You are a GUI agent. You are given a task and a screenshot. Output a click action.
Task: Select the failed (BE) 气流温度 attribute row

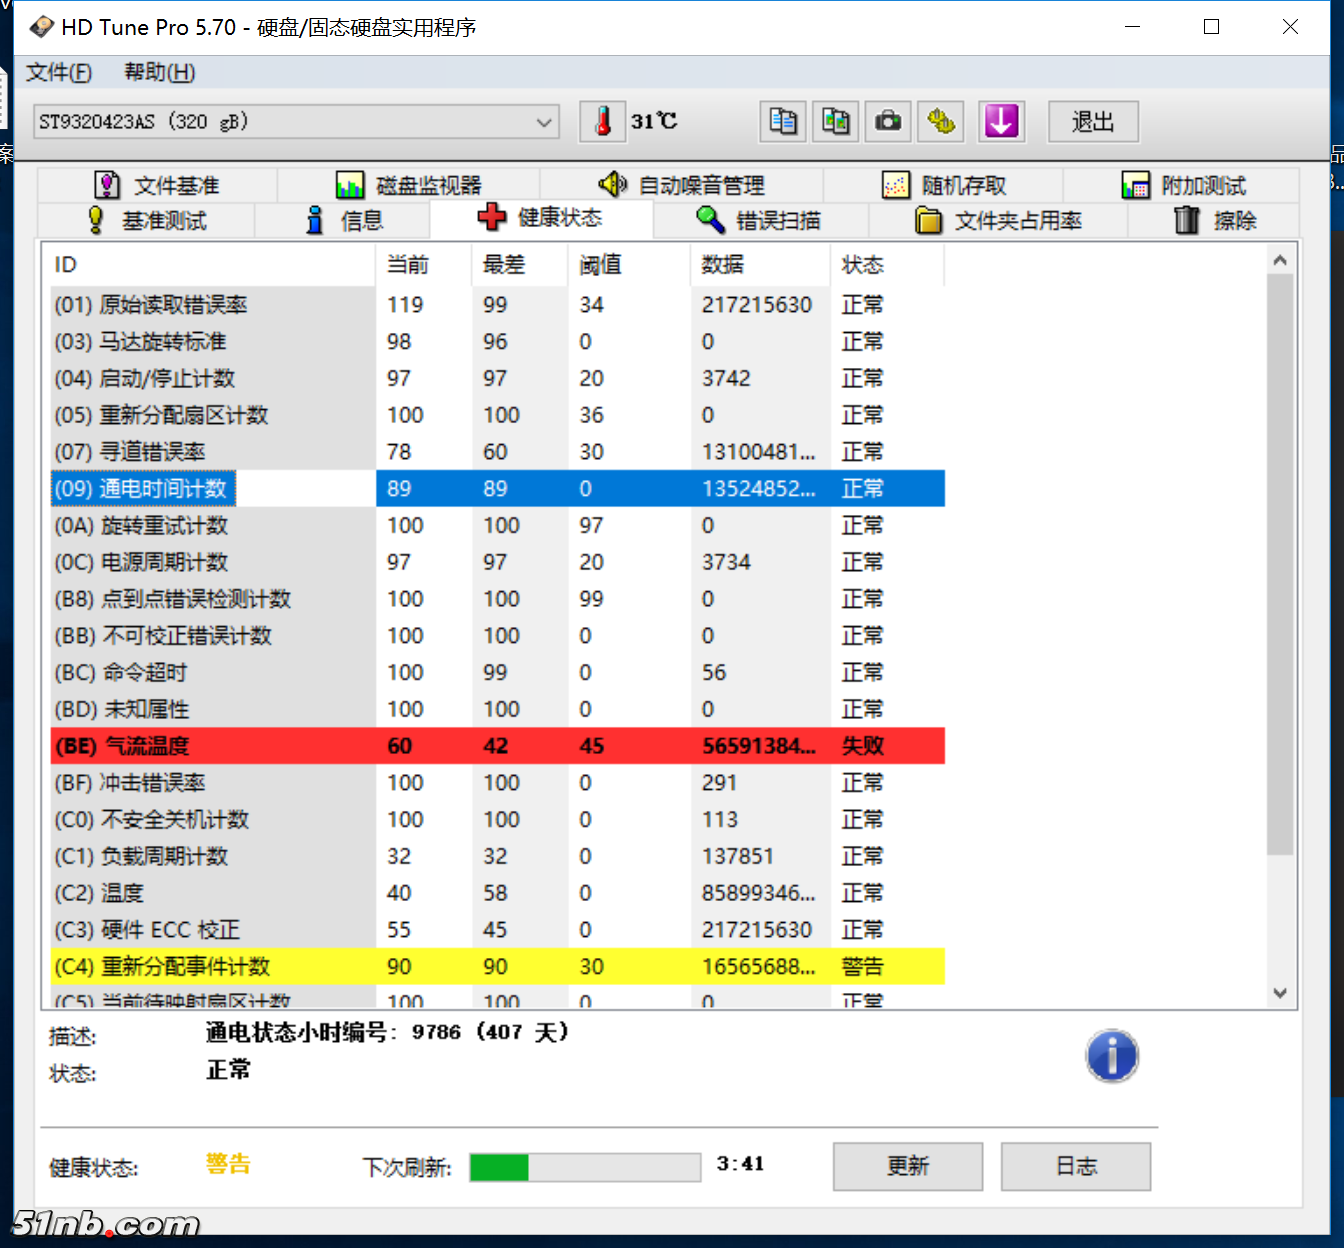[400, 745]
